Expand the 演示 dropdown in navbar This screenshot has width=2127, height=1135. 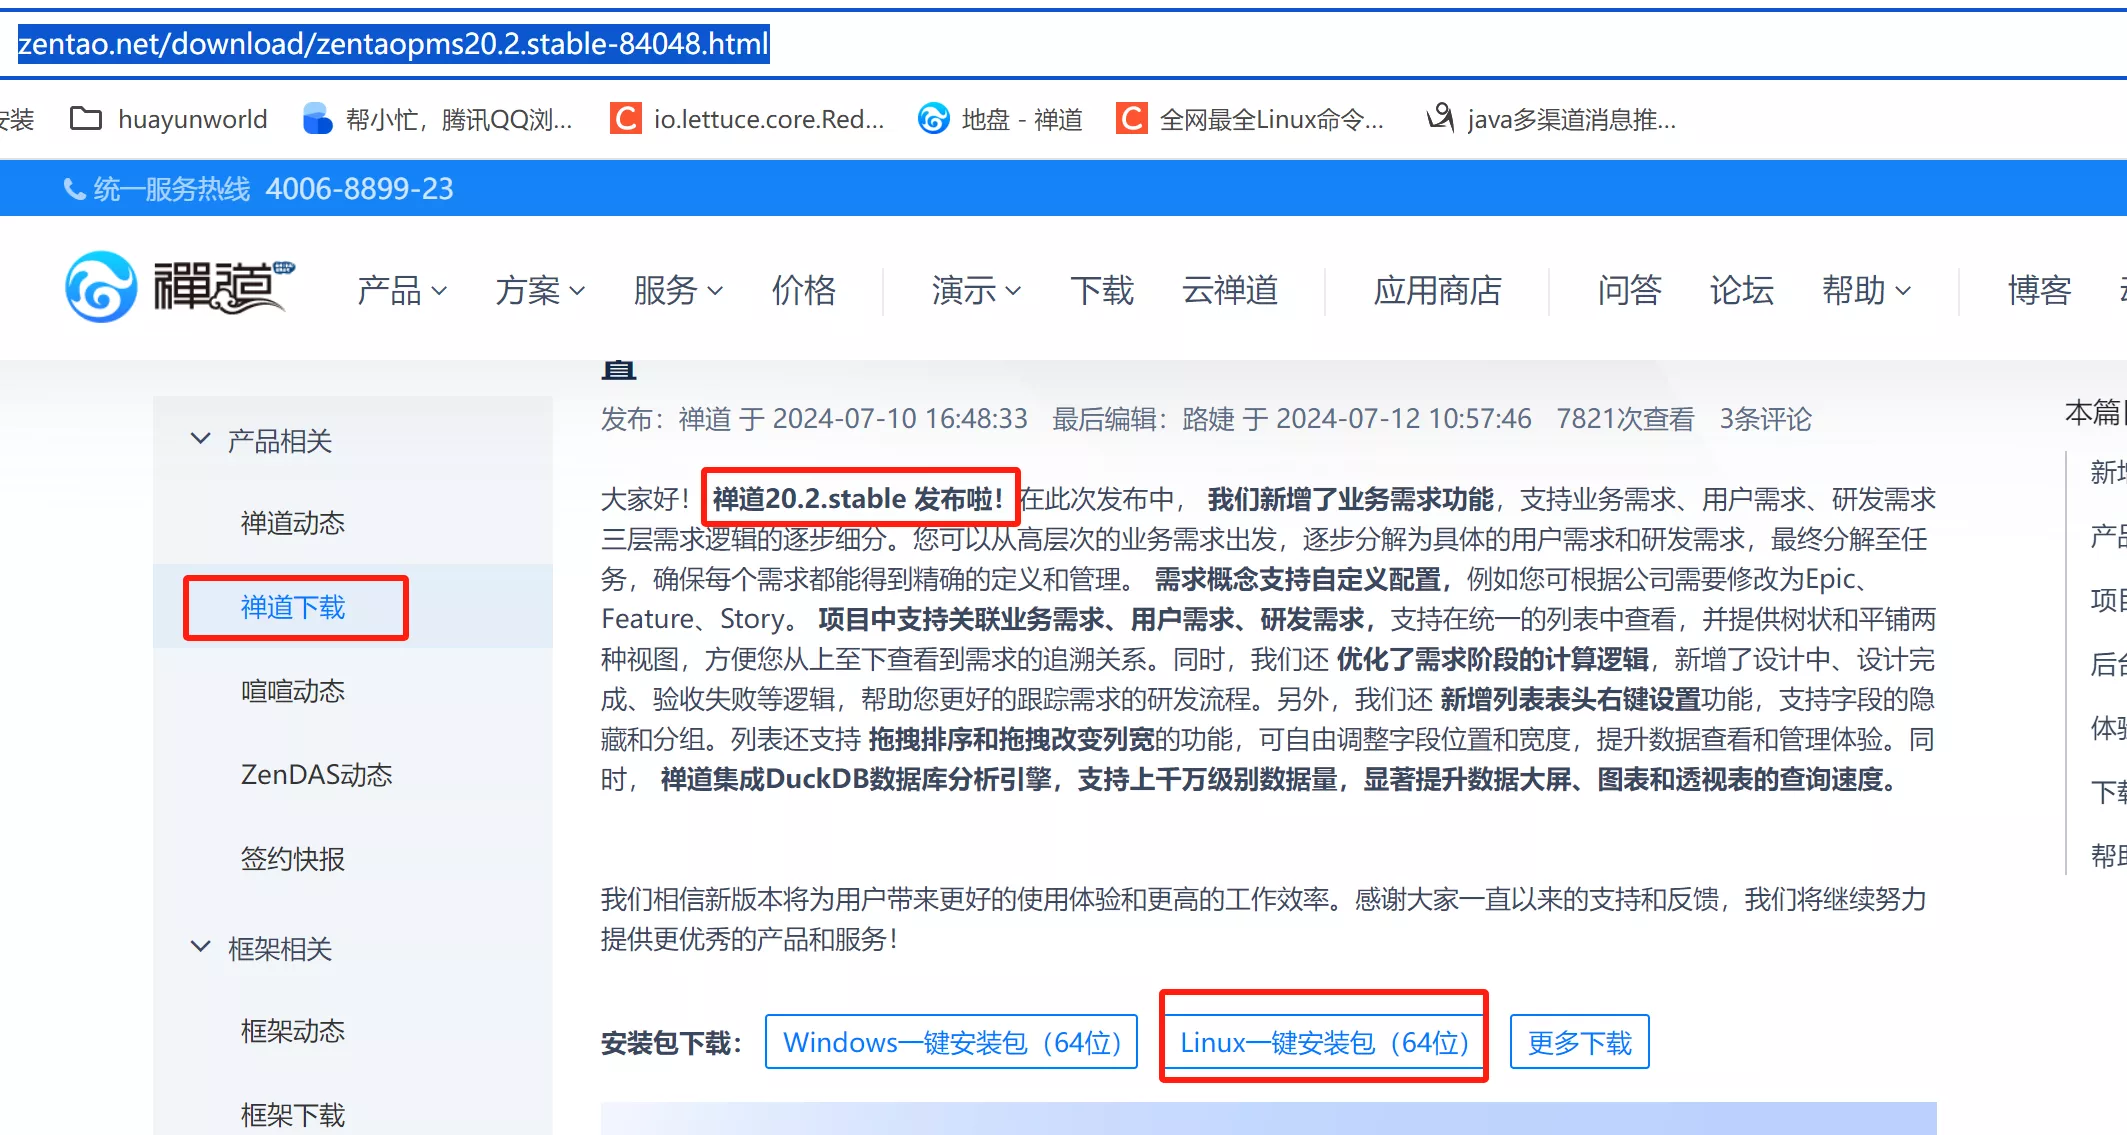pyautogui.click(x=976, y=290)
